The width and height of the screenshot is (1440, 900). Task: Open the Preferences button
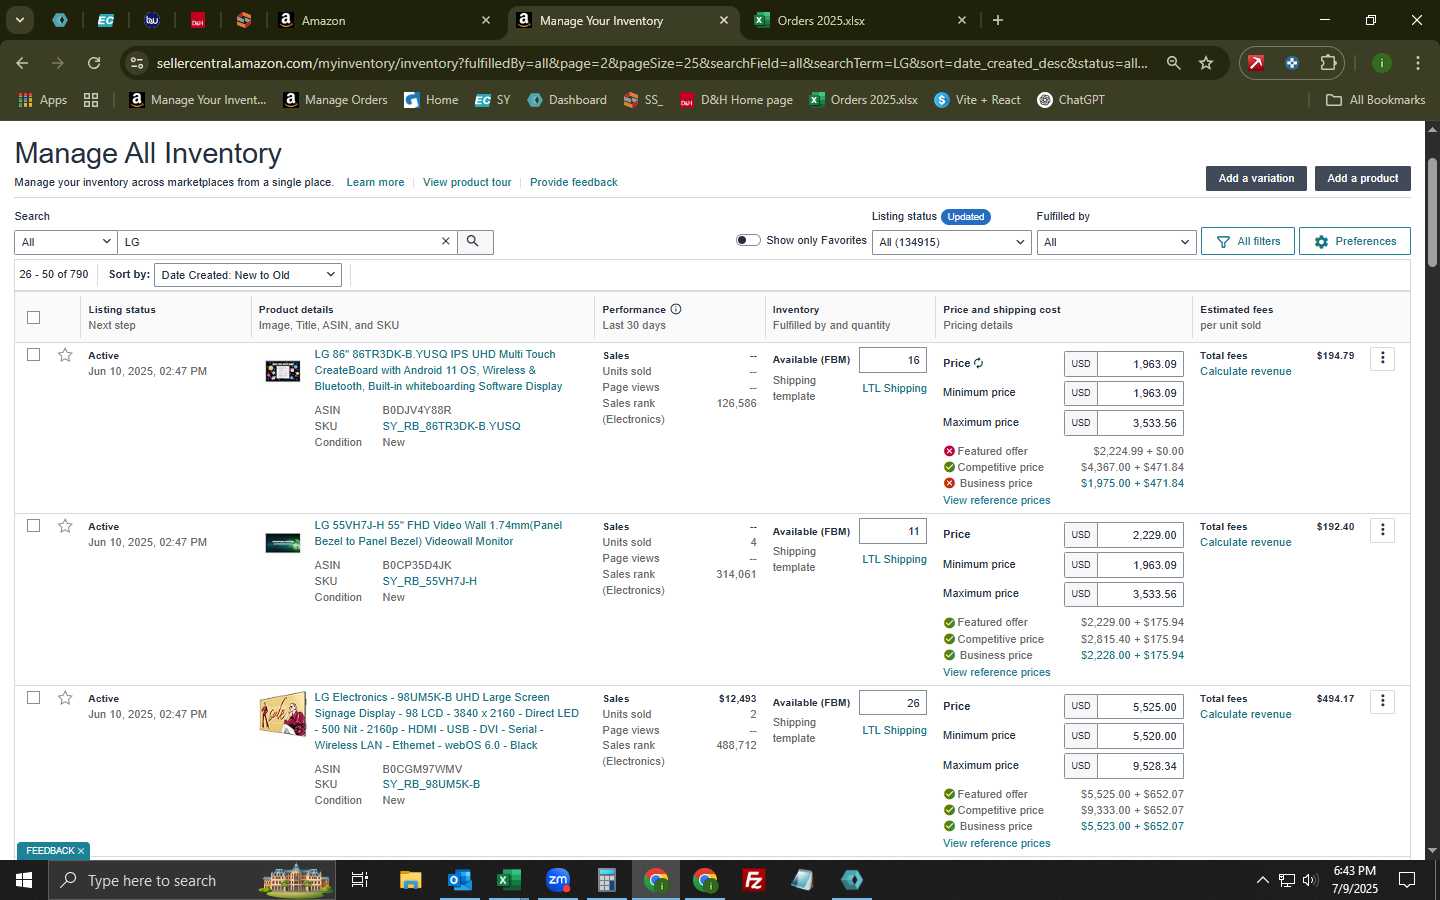(x=1355, y=241)
